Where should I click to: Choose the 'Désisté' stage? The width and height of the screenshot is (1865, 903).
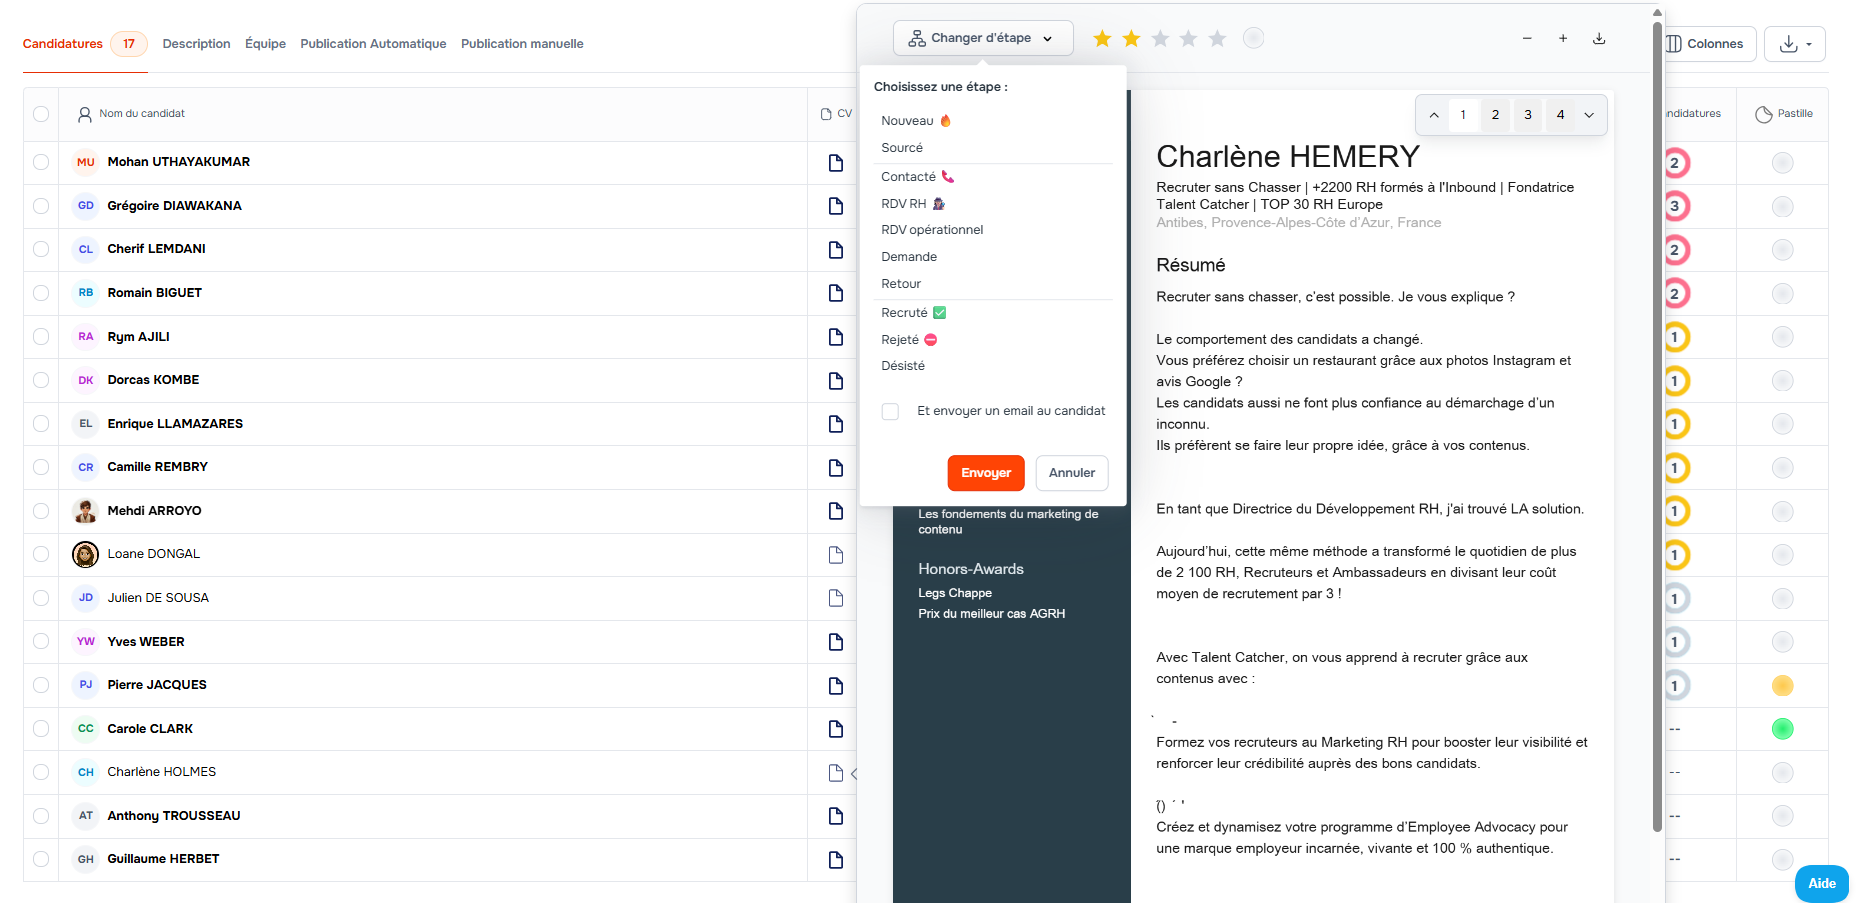(903, 366)
